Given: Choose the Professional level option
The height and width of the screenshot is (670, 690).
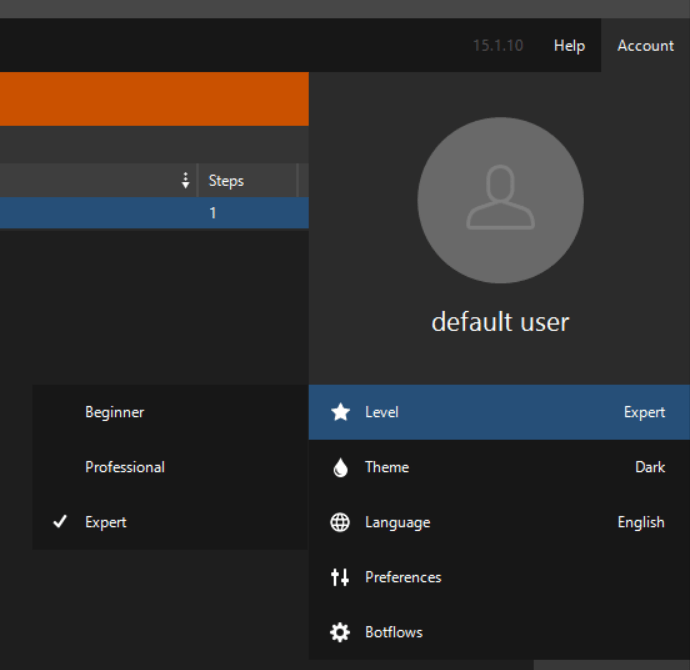Looking at the screenshot, I should [125, 467].
